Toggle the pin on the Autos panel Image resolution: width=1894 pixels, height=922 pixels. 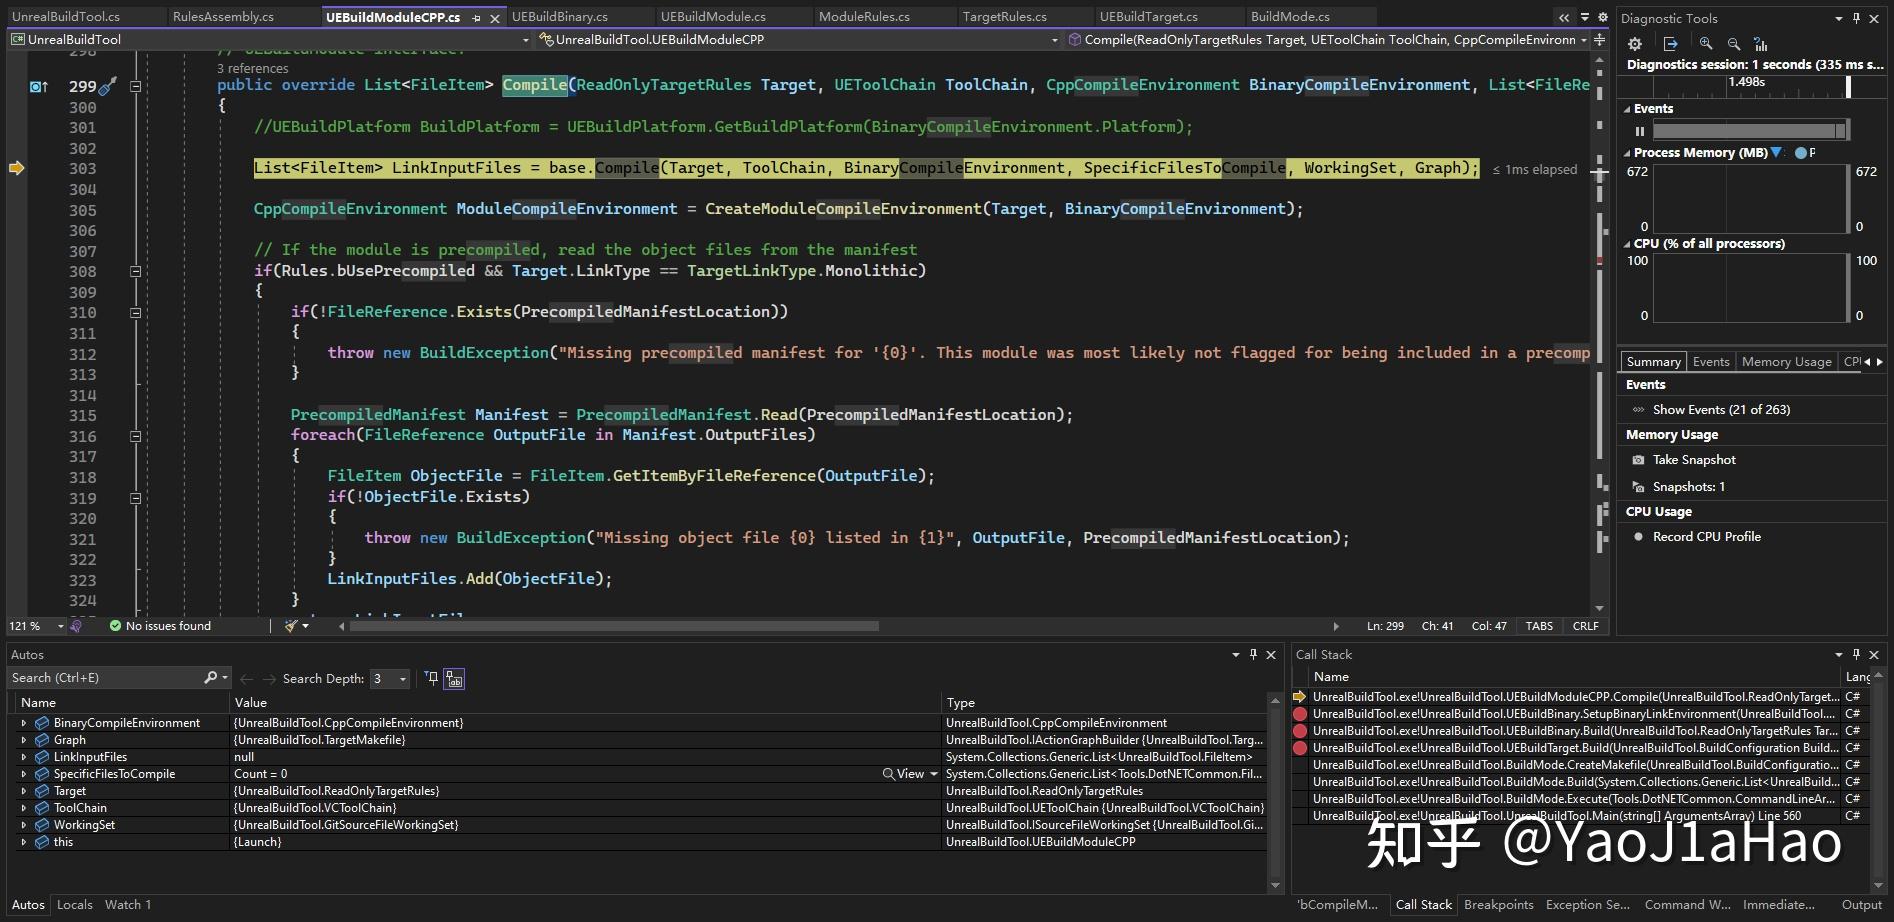(x=1253, y=654)
